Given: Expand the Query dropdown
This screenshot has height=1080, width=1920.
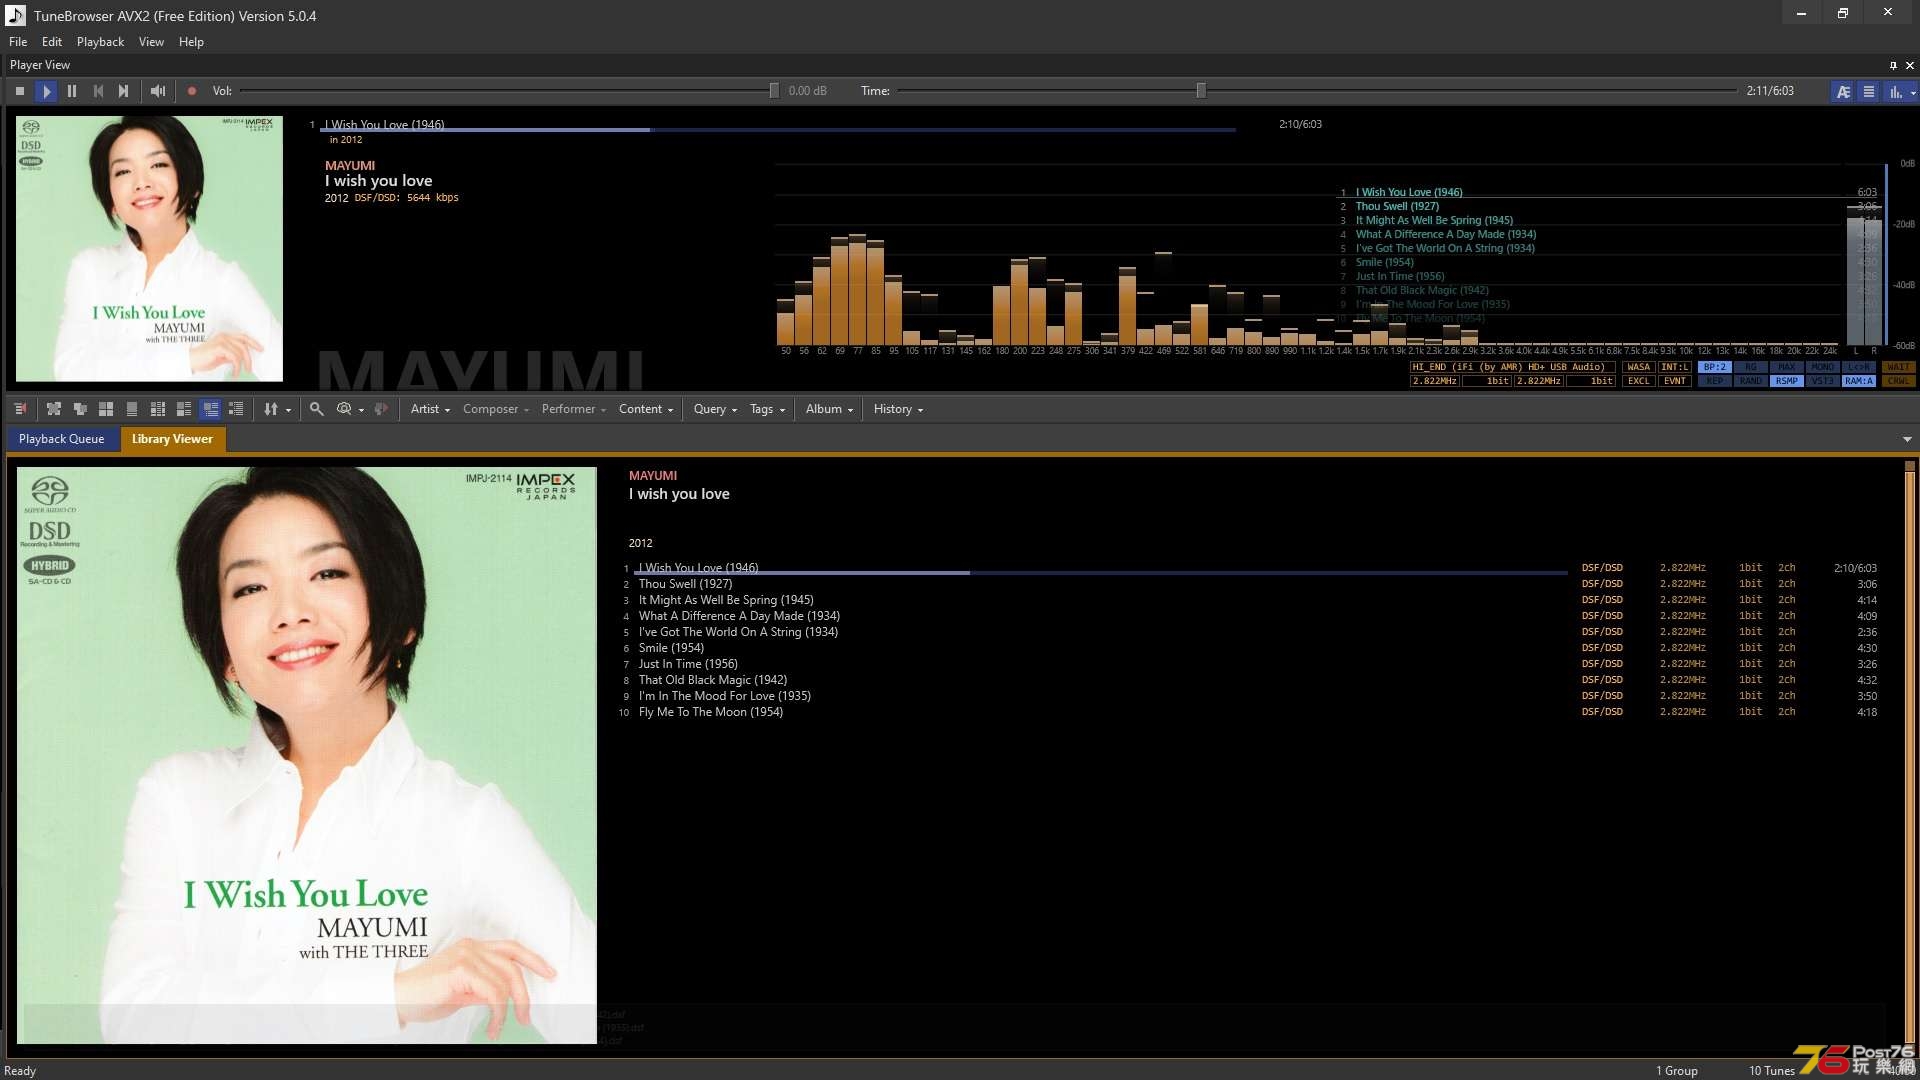Looking at the screenshot, I should 715,409.
